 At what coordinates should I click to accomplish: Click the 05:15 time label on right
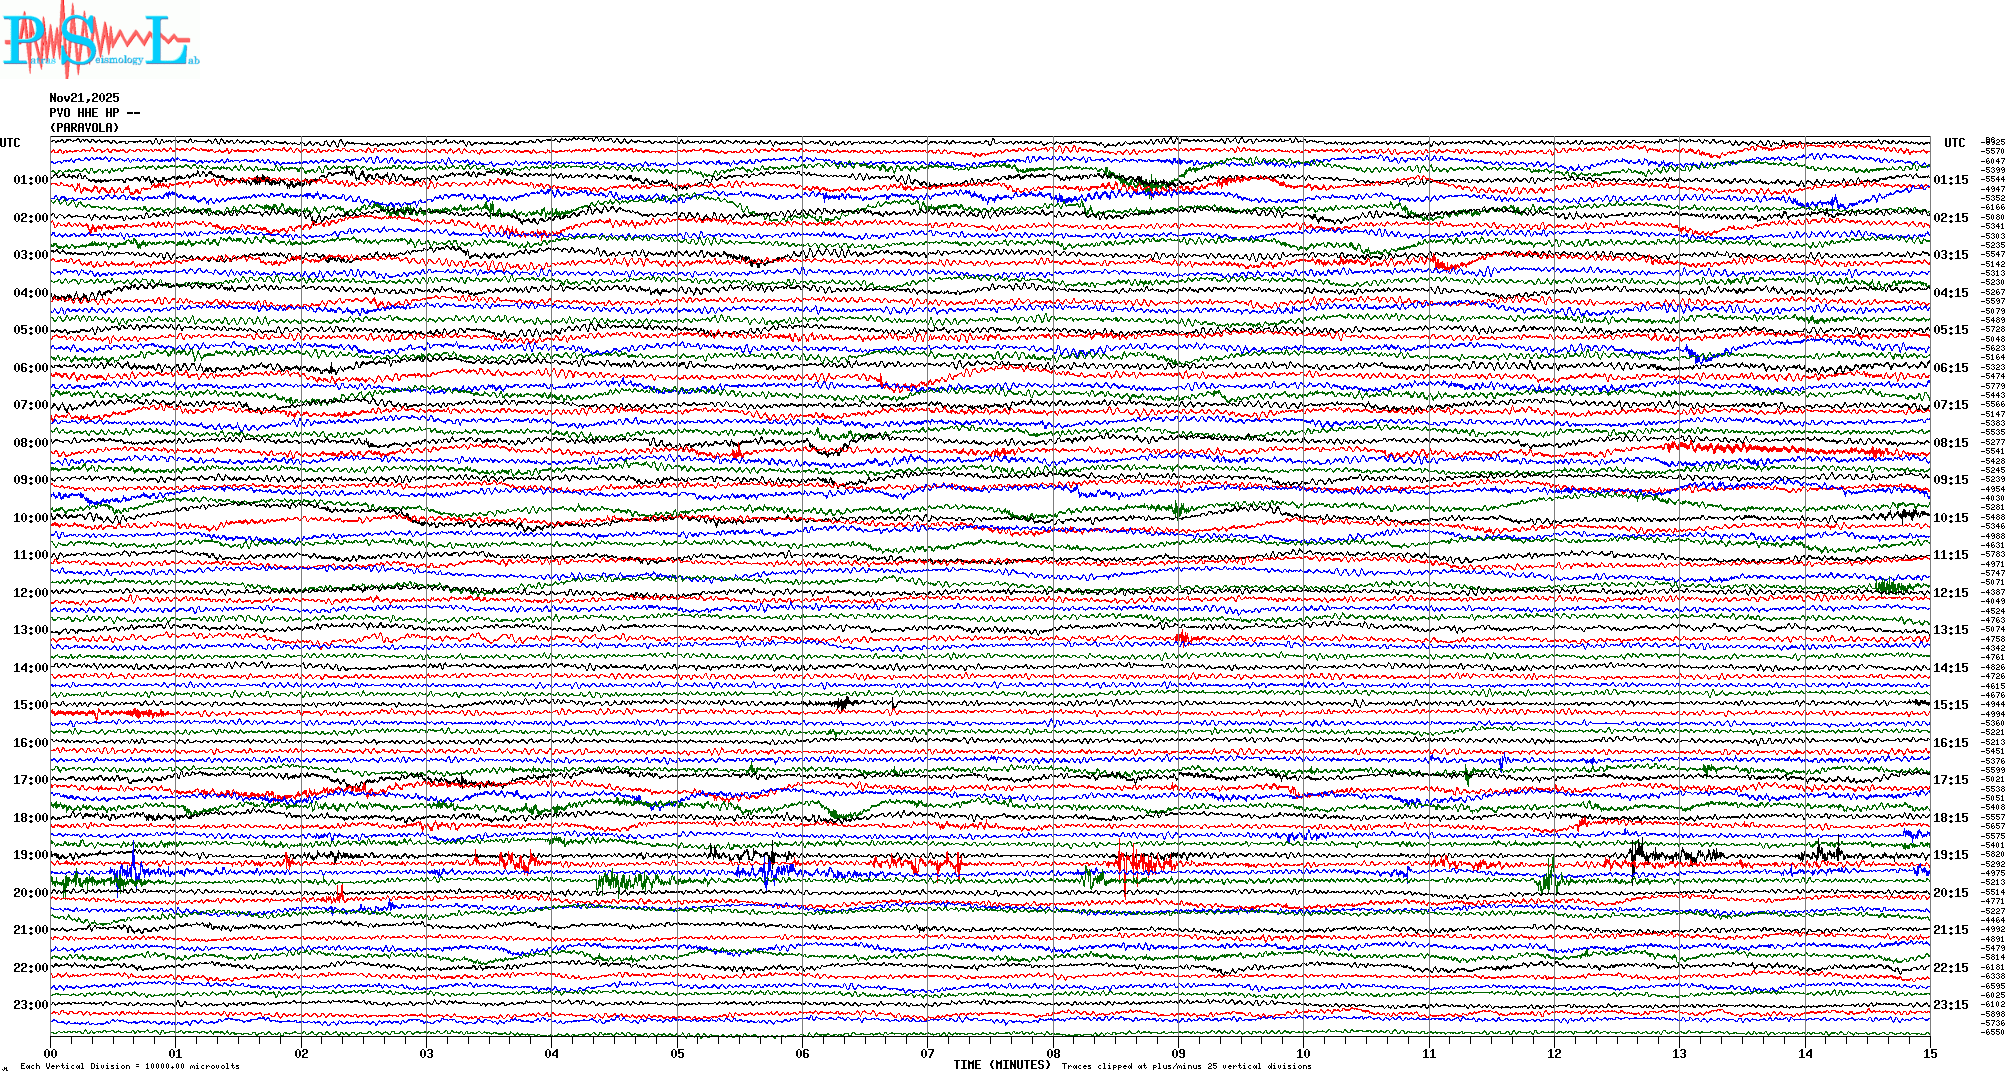click(x=1950, y=330)
